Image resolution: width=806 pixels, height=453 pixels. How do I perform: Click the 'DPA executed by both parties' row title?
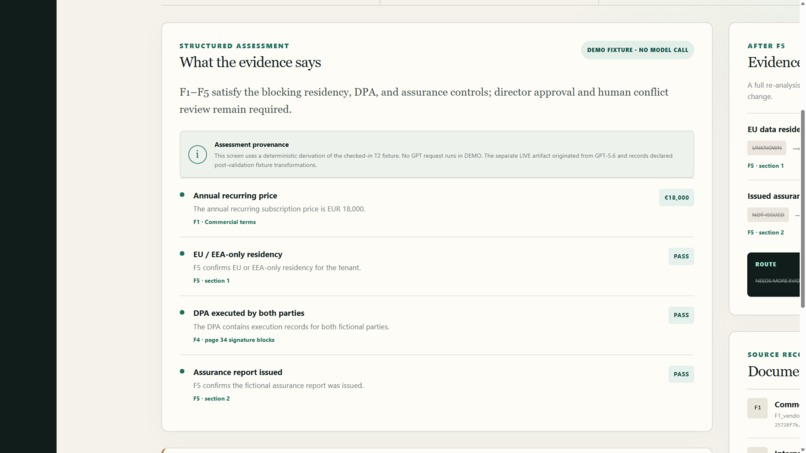248,313
